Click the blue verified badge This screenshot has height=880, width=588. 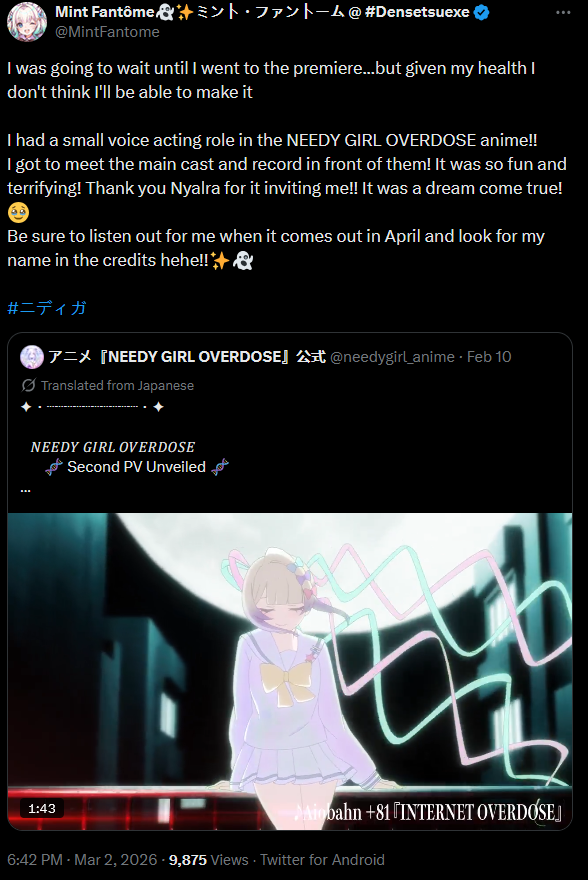[x=481, y=12]
